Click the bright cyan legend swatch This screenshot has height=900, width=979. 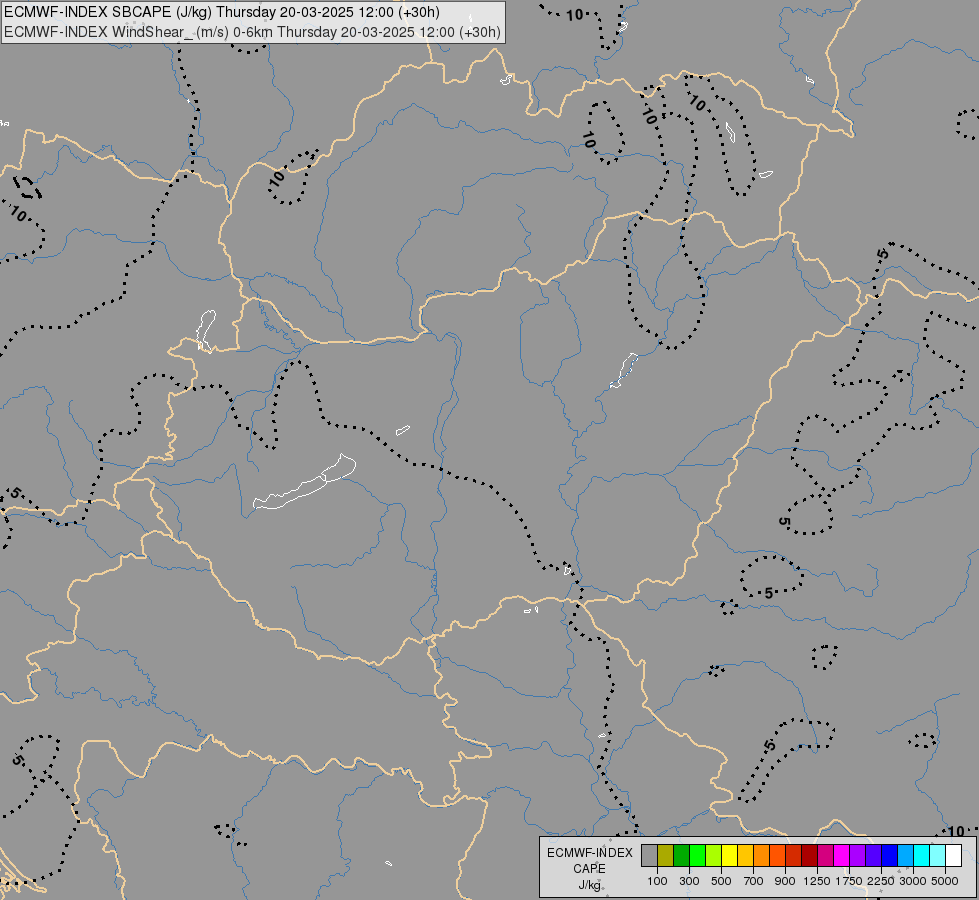coord(922,855)
